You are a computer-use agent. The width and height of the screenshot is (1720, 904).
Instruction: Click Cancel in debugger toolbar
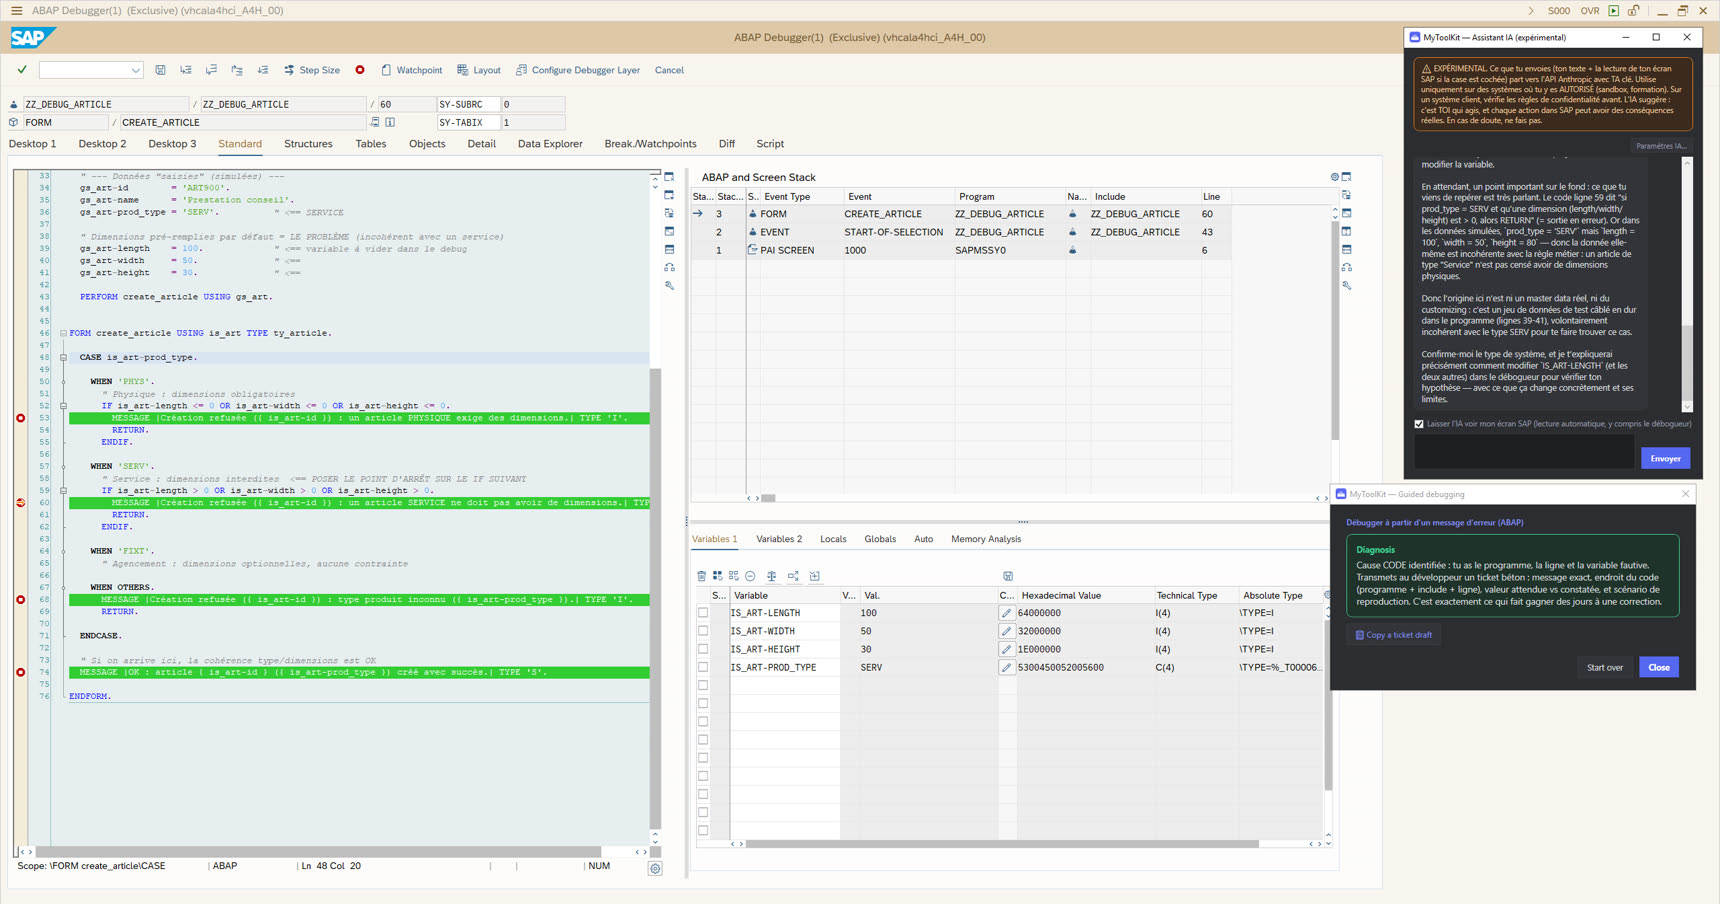[x=669, y=70]
